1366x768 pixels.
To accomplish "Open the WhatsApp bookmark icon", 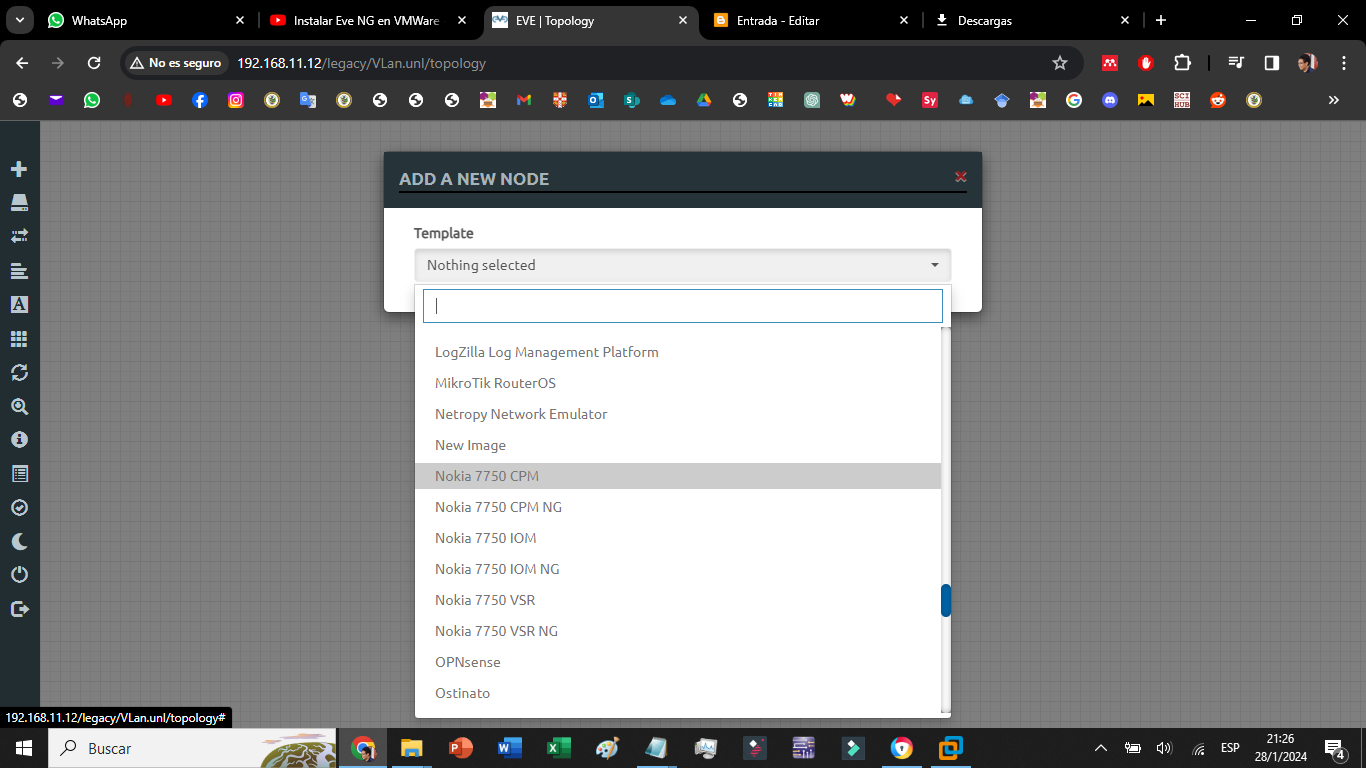I will point(92,100).
